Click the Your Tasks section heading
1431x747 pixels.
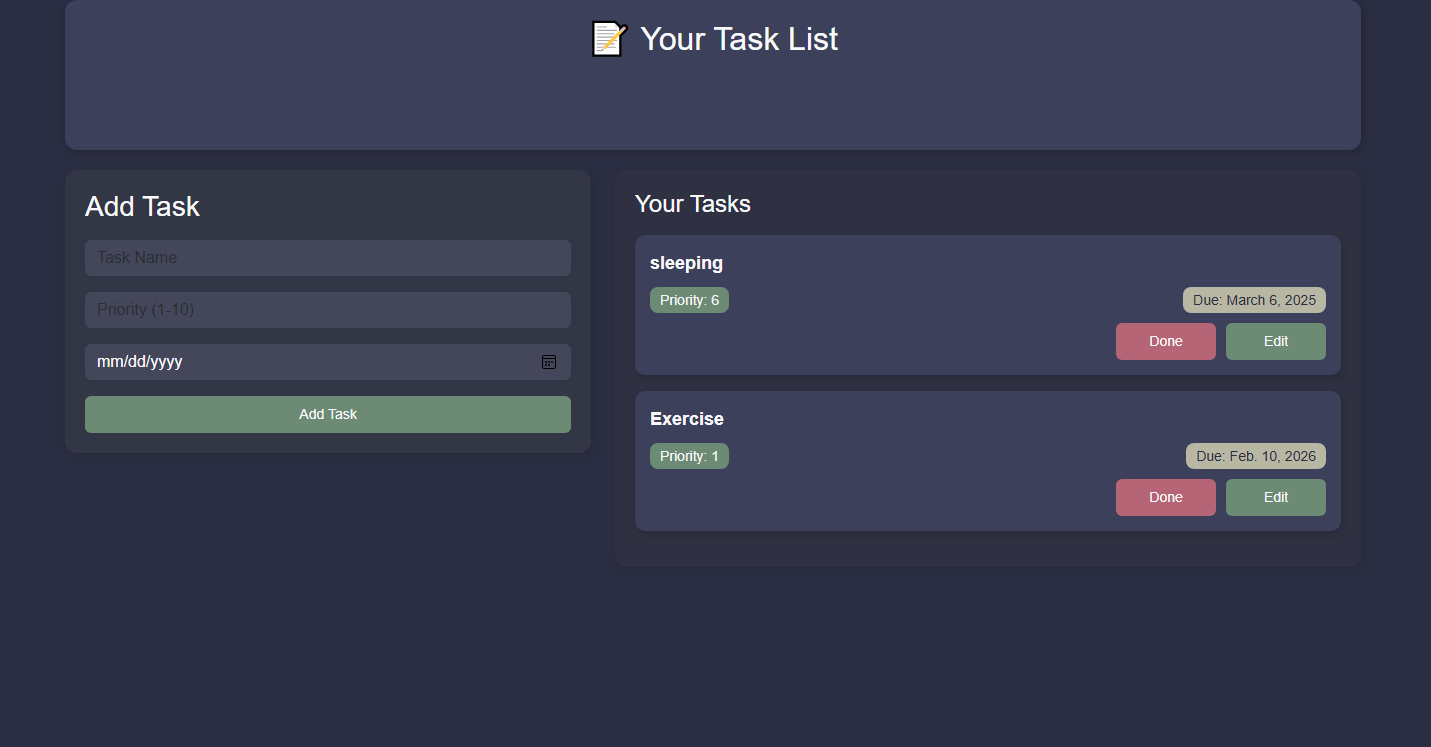coord(693,203)
